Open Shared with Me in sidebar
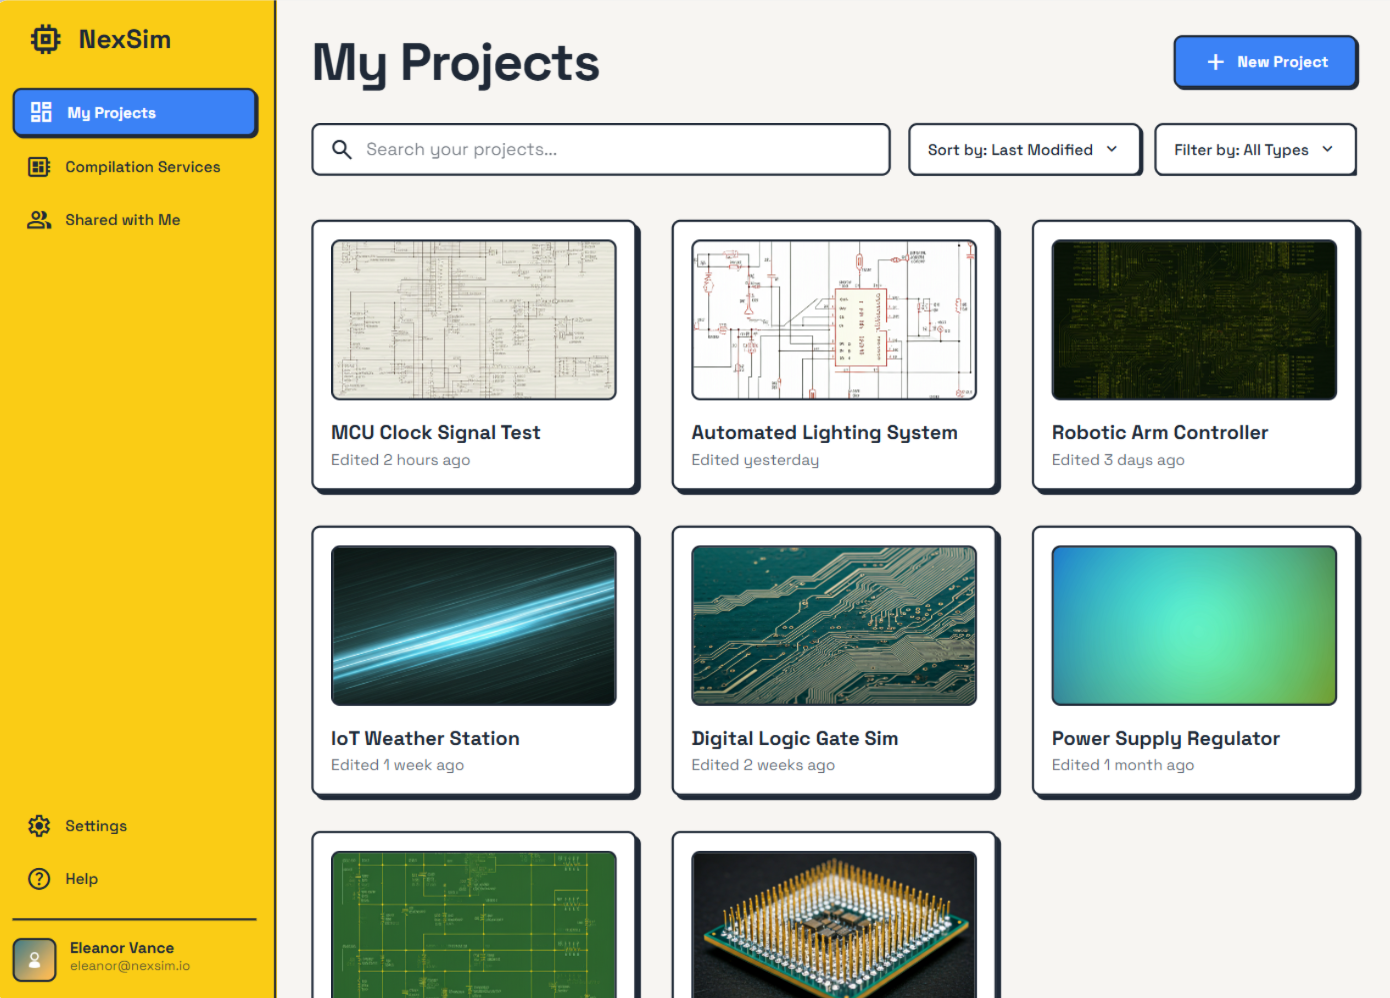The height and width of the screenshot is (998, 1390). pyautogui.click(x=122, y=220)
